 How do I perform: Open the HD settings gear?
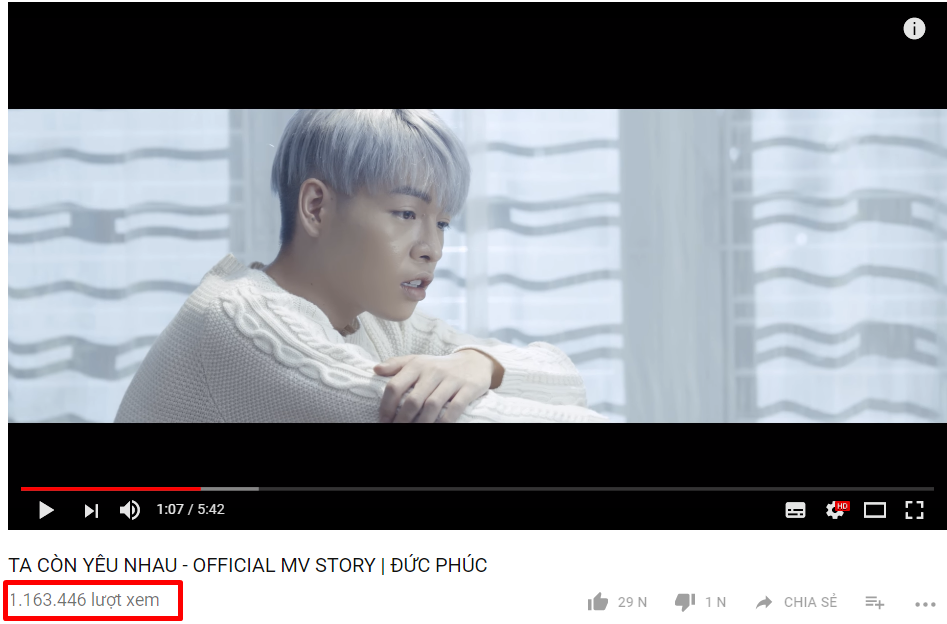click(x=836, y=510)
